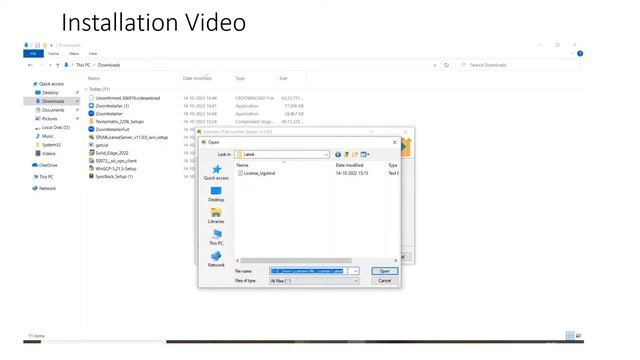
Task: Click the Search Downloads field
Action: (x=517, y=65)
